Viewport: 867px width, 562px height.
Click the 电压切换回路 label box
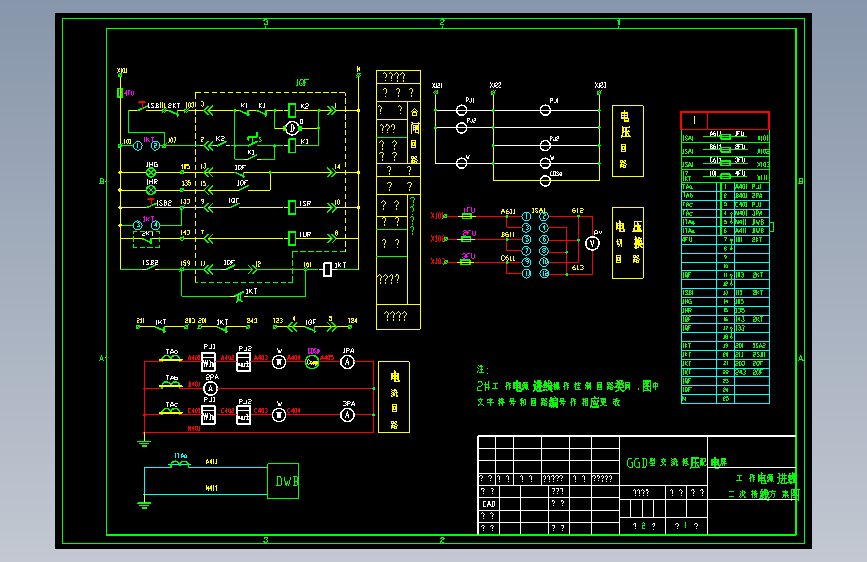628,243
